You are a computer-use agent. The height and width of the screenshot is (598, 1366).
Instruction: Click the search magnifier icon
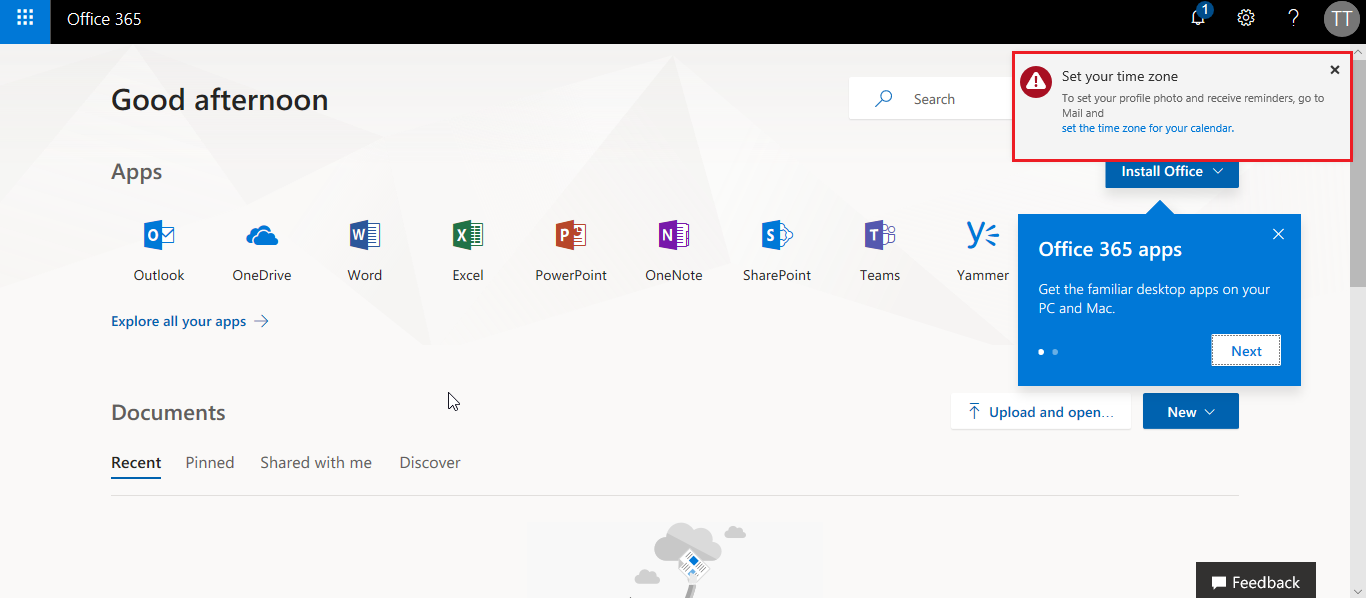(884, 99)
